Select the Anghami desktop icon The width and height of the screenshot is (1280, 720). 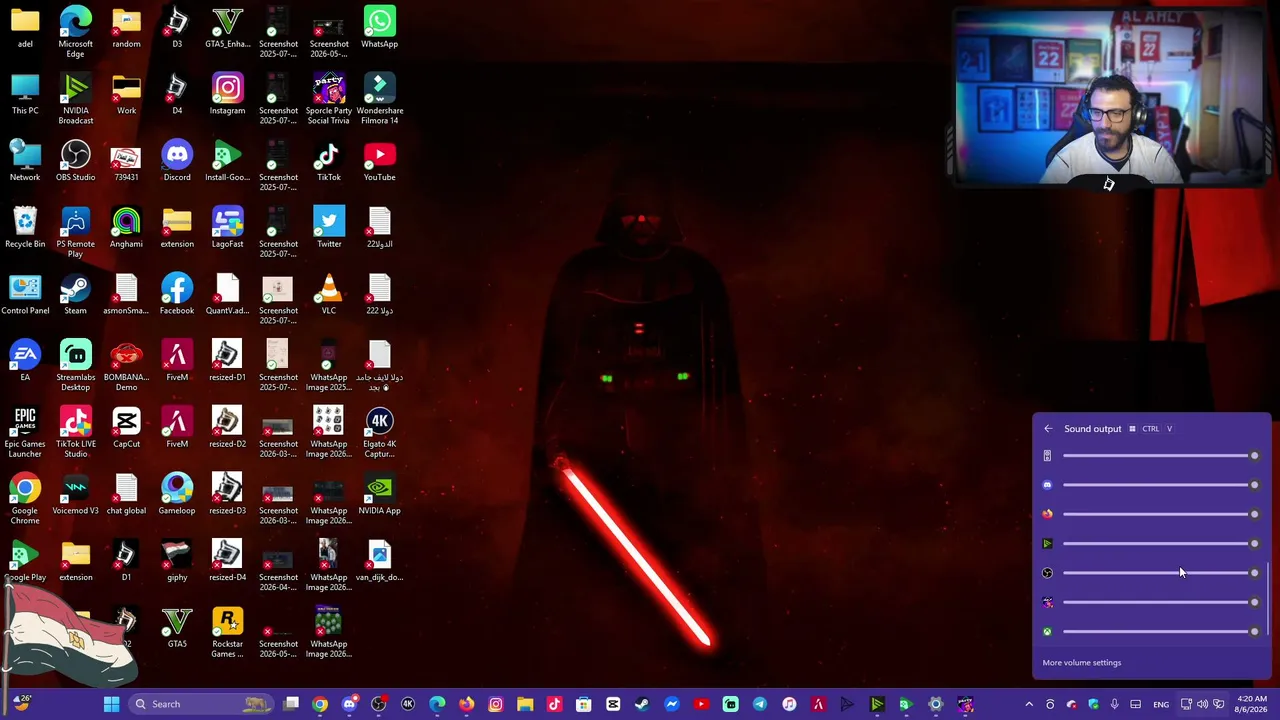(126, 227)
